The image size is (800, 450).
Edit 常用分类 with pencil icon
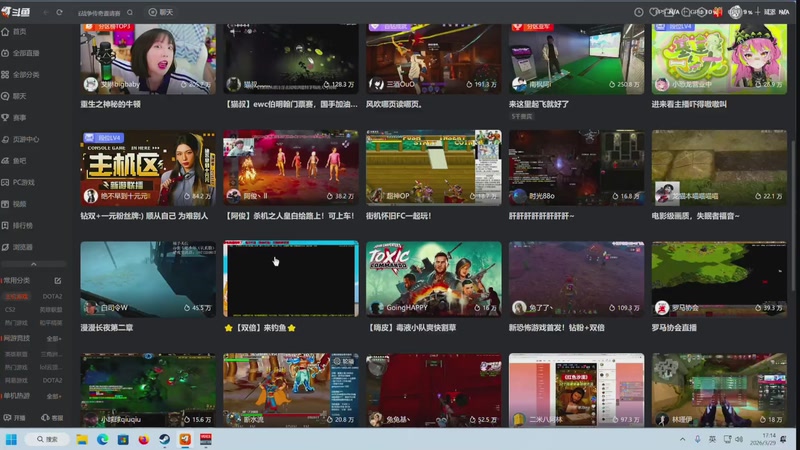(58, 281)
